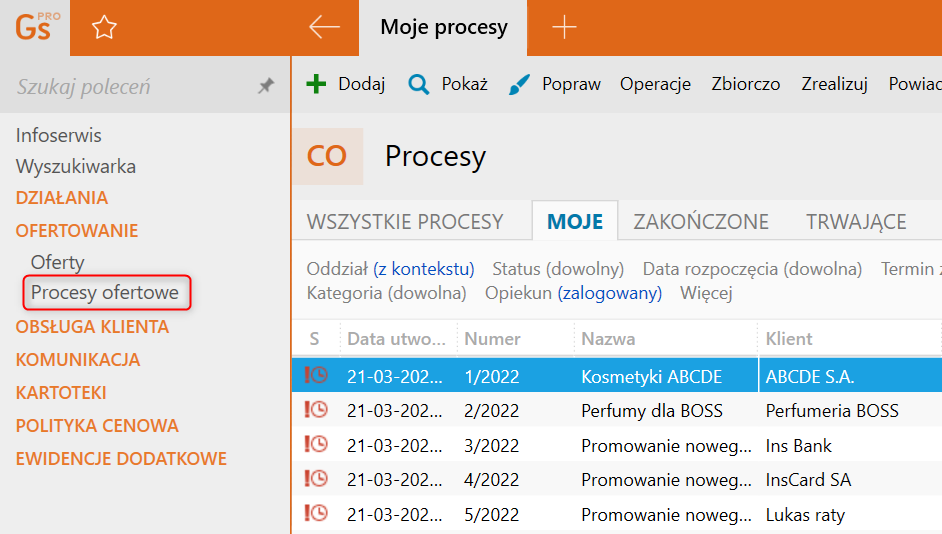Expand the DZIAŁANIA menu section
The width and height of the screenshot is (942, 534).
click(x=62, y=198)
